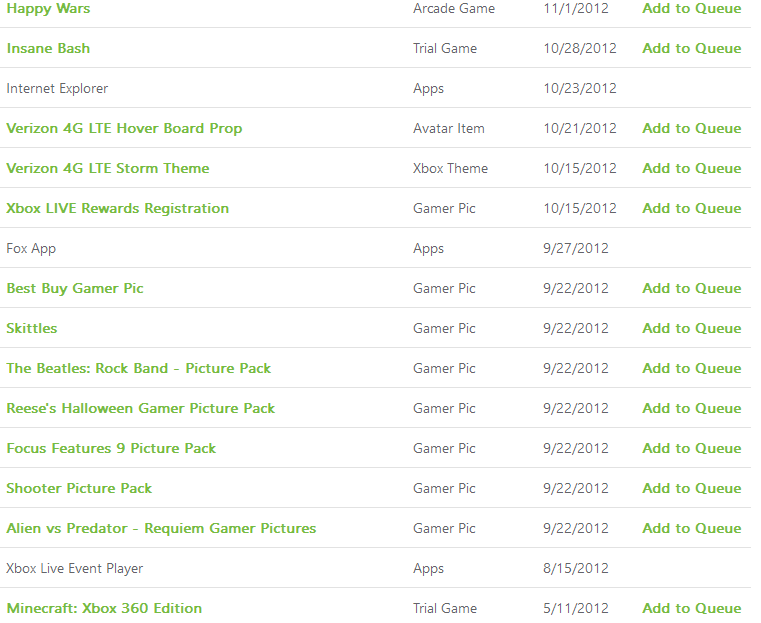761x623 pixels.
Task: Open the Insane Bash title link
Action: pyautogui.click(x=48, y=49)
